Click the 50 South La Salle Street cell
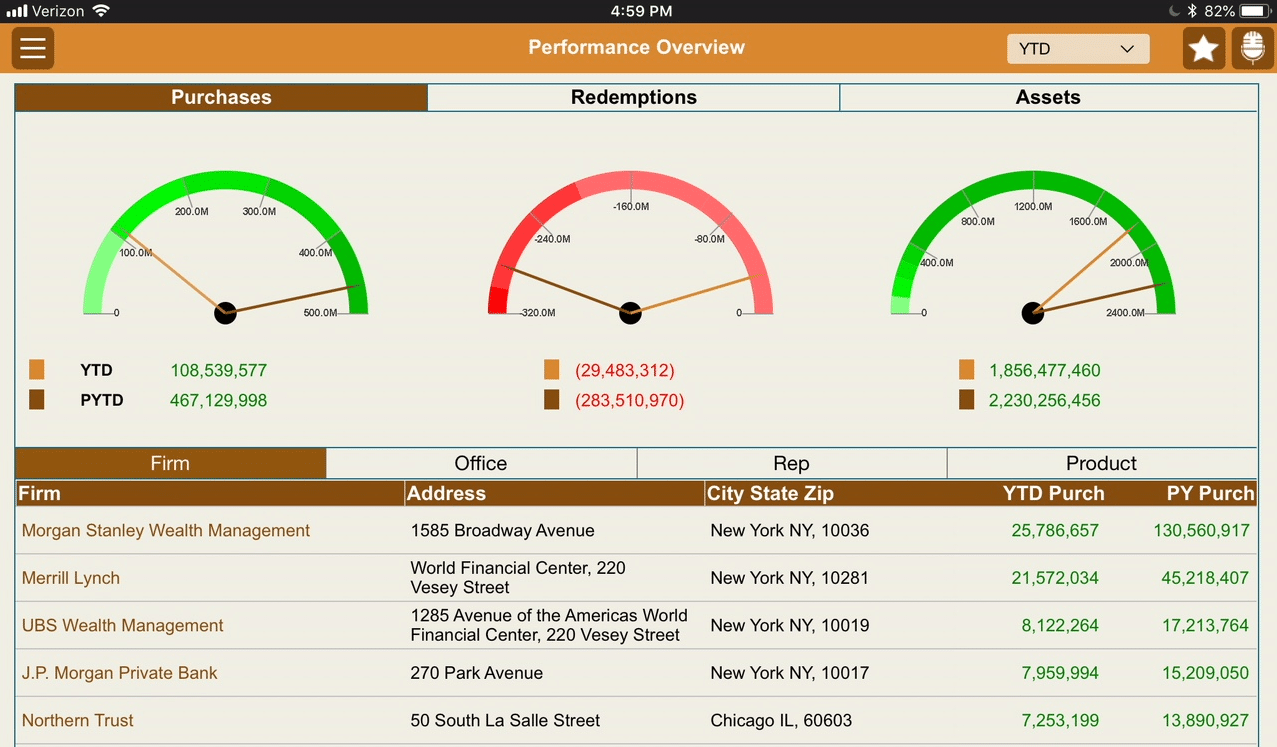Screen dimensions: 1277x747 (505, 720)
